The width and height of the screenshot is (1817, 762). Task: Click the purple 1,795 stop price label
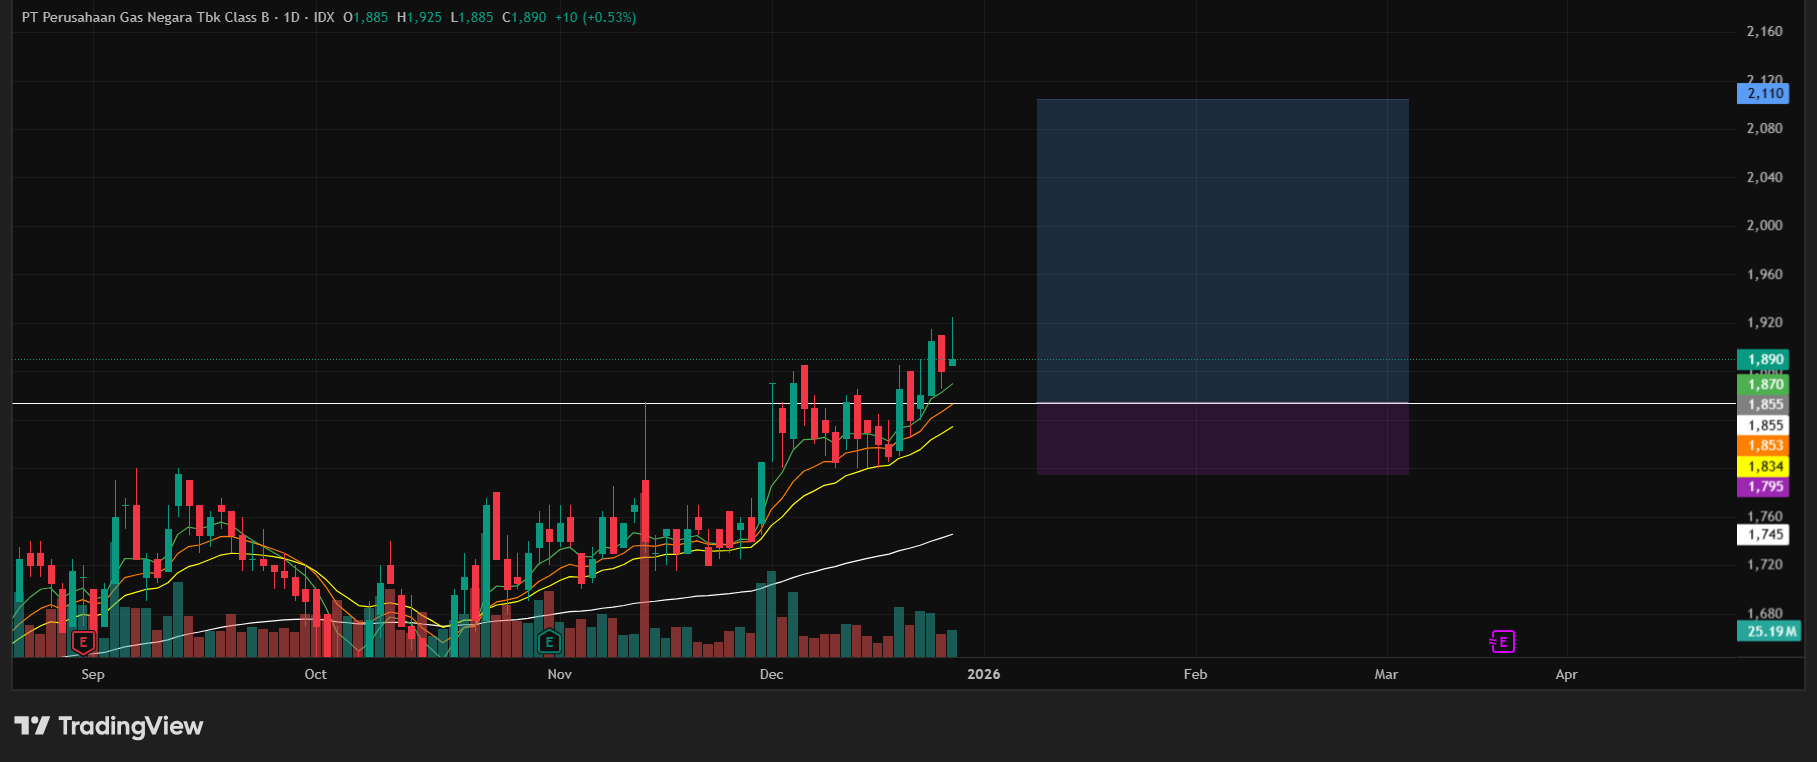(x=1763, y=487)
